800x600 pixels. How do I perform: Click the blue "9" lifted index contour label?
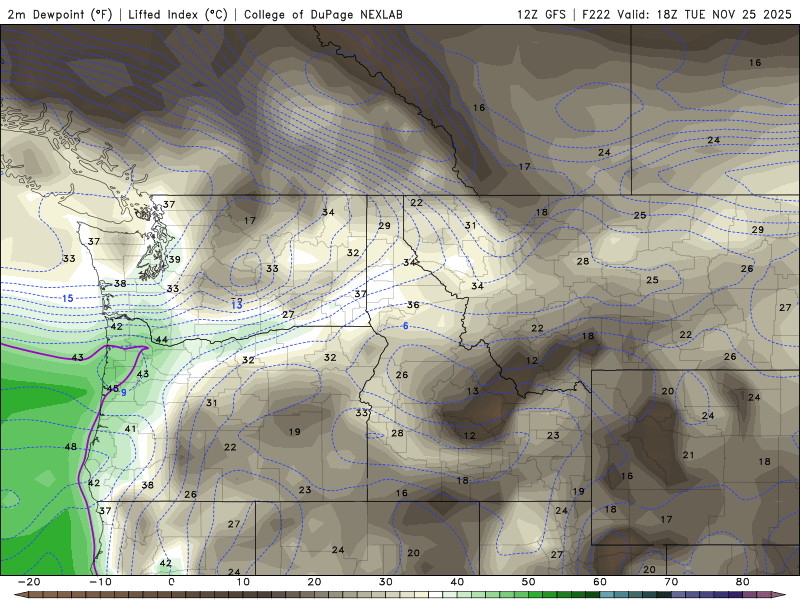coord(123,392)
